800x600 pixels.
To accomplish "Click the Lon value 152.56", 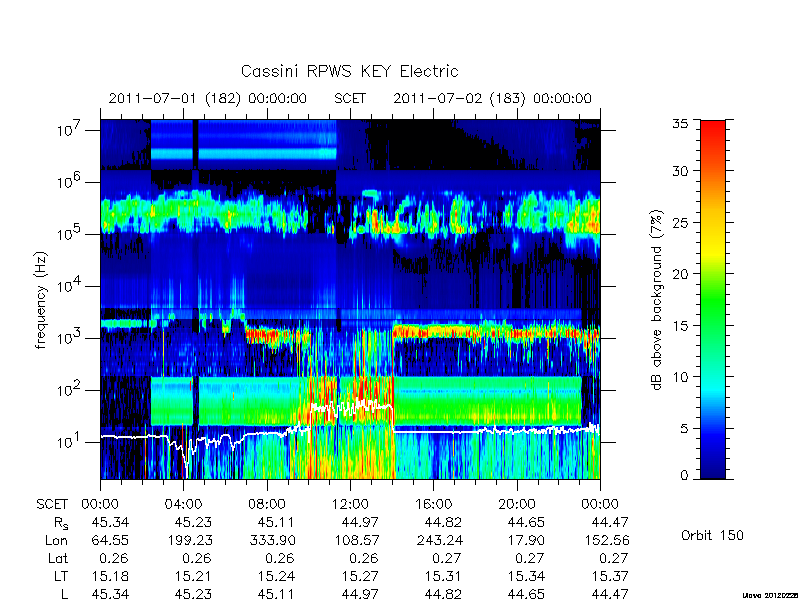I will pyautogui.click(x=607, y=540).
